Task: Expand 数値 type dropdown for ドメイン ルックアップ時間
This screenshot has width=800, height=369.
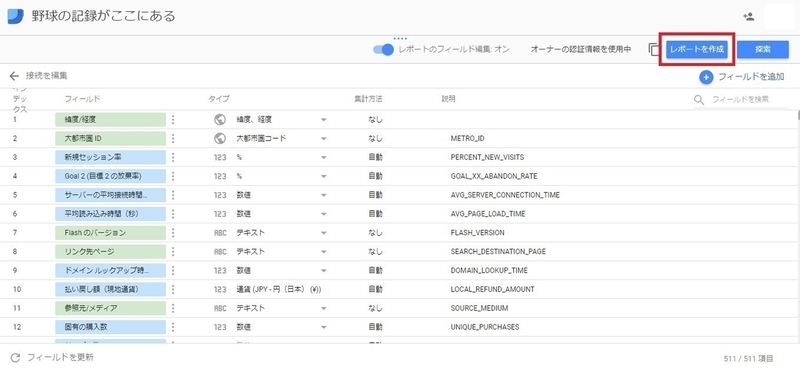Action: 323,271
